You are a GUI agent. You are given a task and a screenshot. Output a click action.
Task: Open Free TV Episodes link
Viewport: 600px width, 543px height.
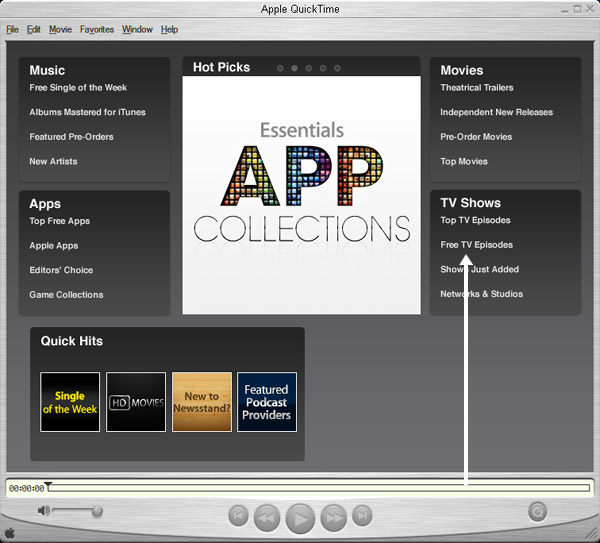pos(477,245)
